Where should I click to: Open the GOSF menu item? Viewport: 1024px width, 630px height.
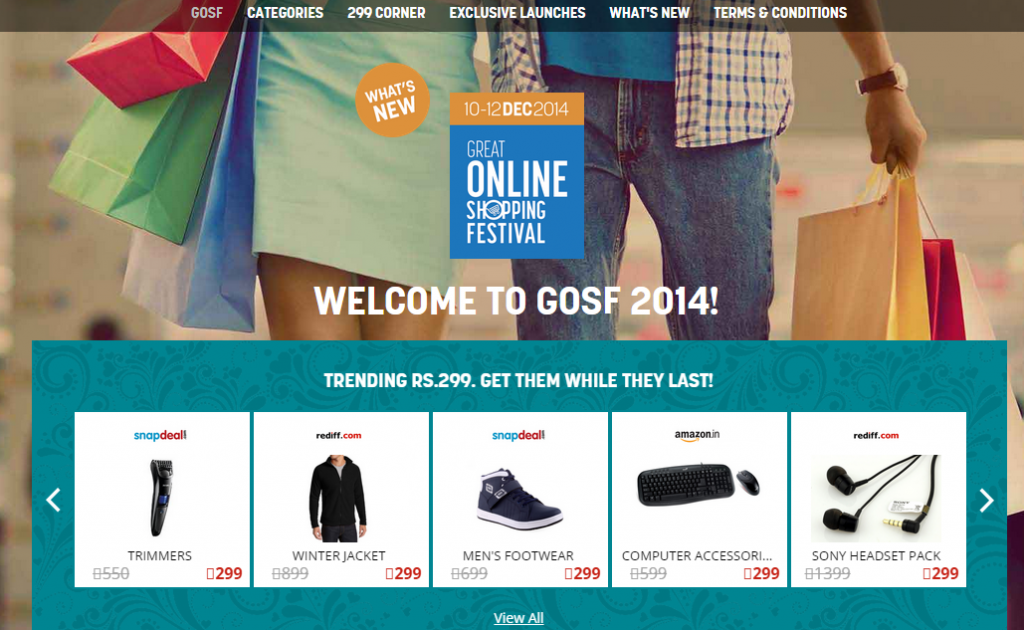tap(207, 13)
